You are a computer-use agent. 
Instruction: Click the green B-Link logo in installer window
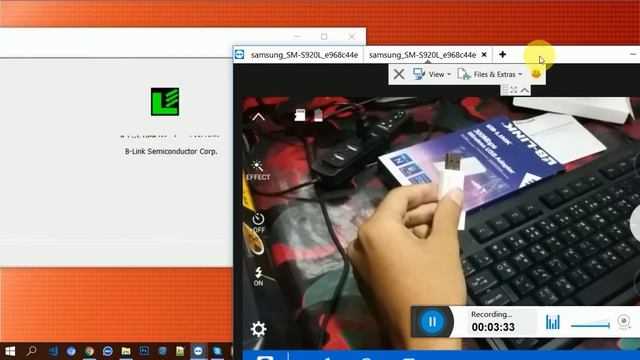point(165,102)
